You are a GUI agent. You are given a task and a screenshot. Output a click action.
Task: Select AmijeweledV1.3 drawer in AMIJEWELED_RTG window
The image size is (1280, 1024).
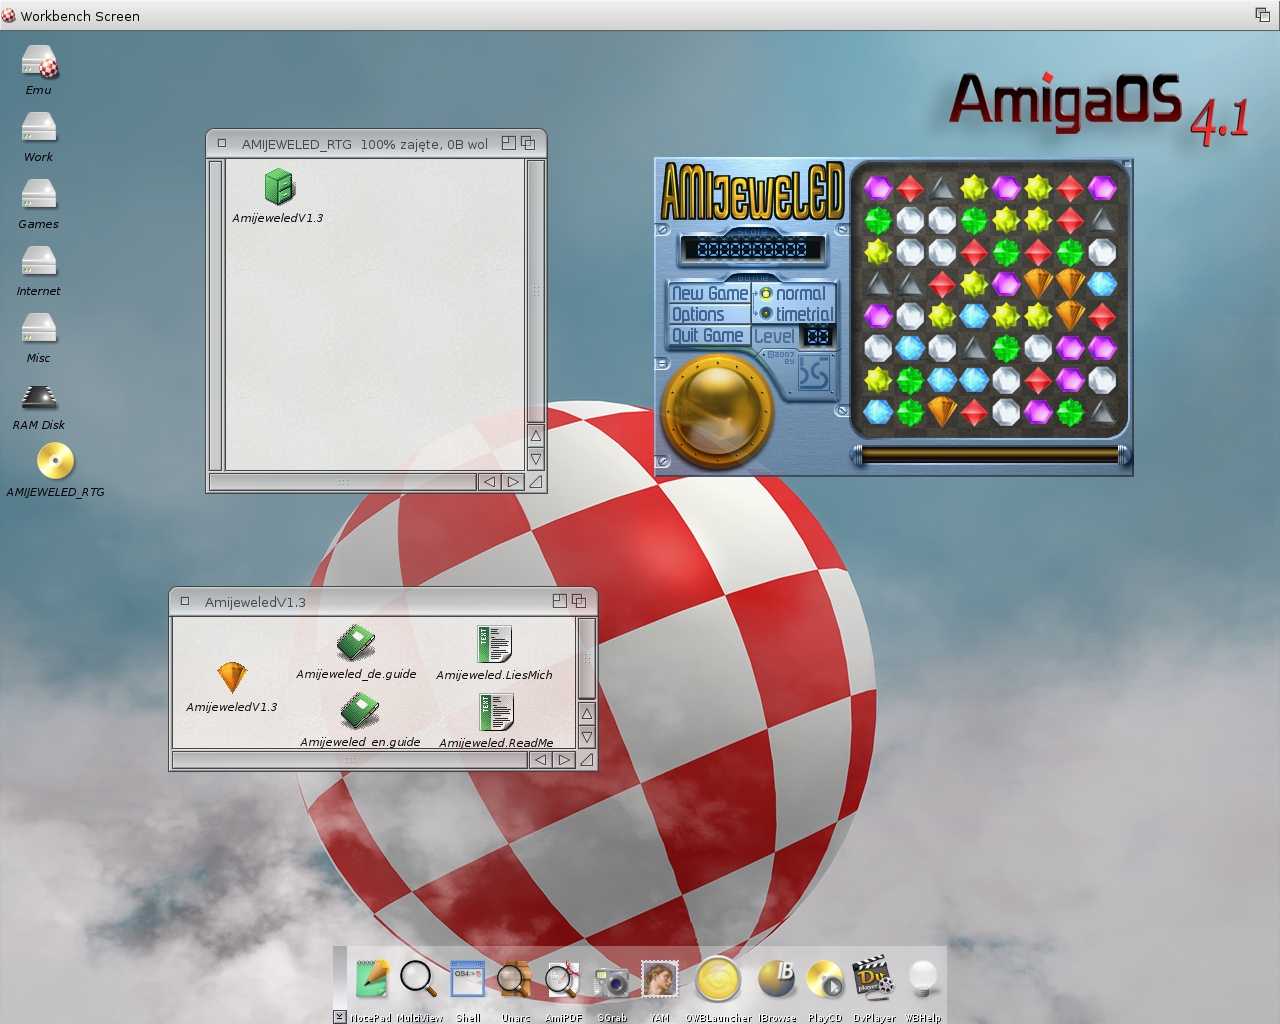tap(279, 187)
